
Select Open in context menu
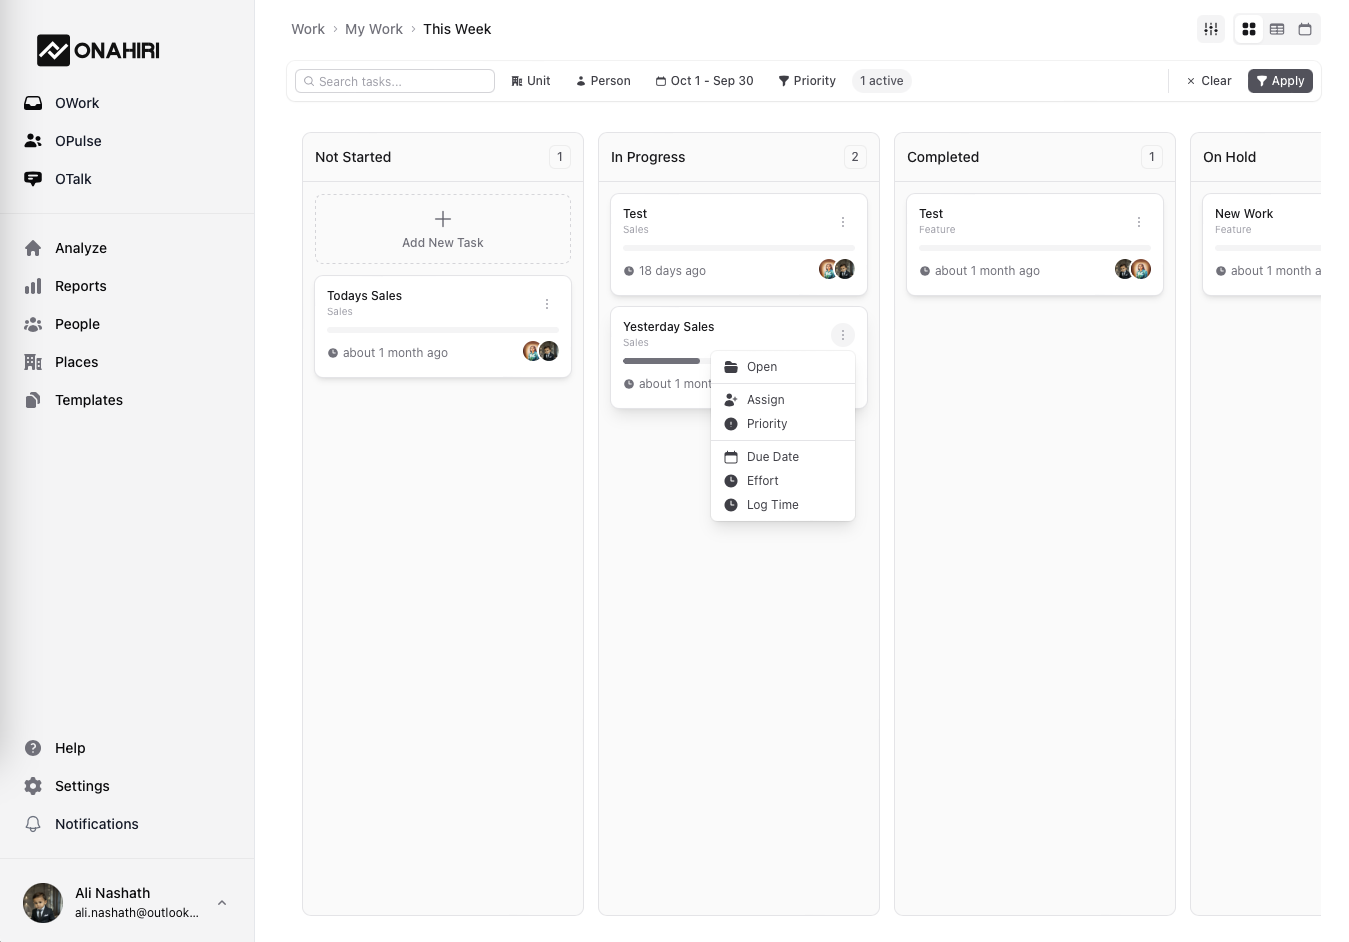(x=783, y=367)
